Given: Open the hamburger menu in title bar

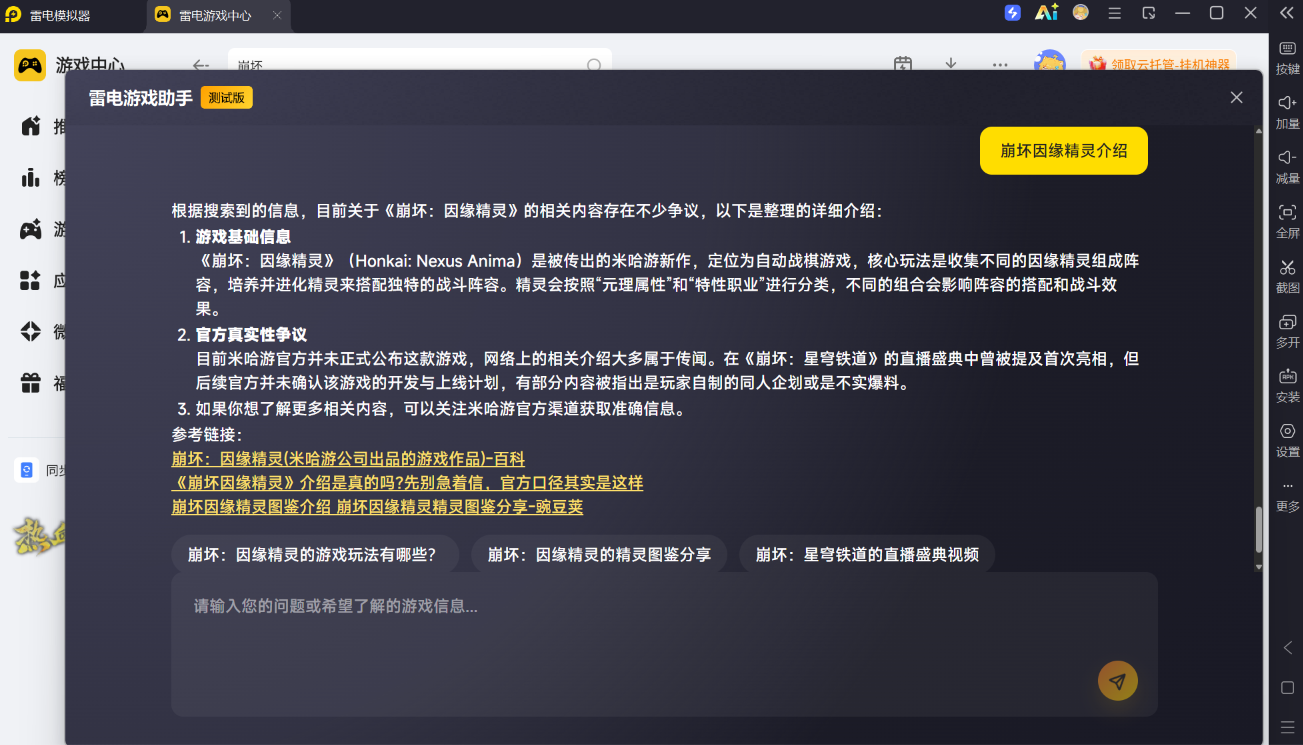Looking at the screenshot, I should pos(1115,13).
